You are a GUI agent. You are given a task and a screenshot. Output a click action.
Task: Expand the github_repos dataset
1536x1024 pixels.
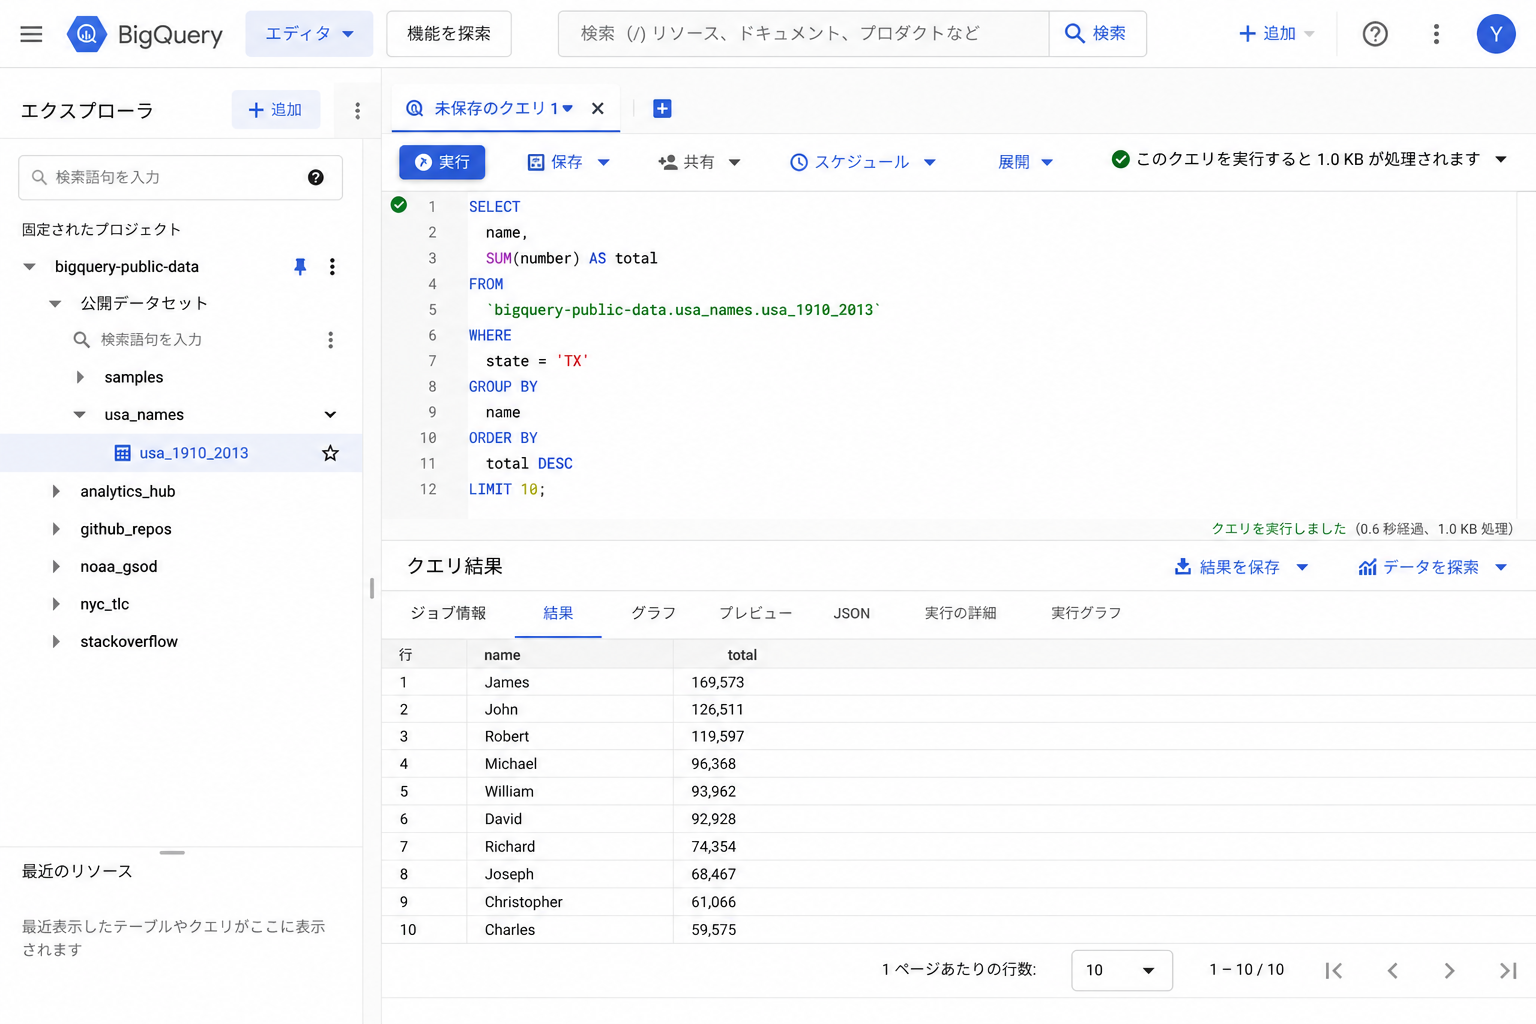coord(55,529)
